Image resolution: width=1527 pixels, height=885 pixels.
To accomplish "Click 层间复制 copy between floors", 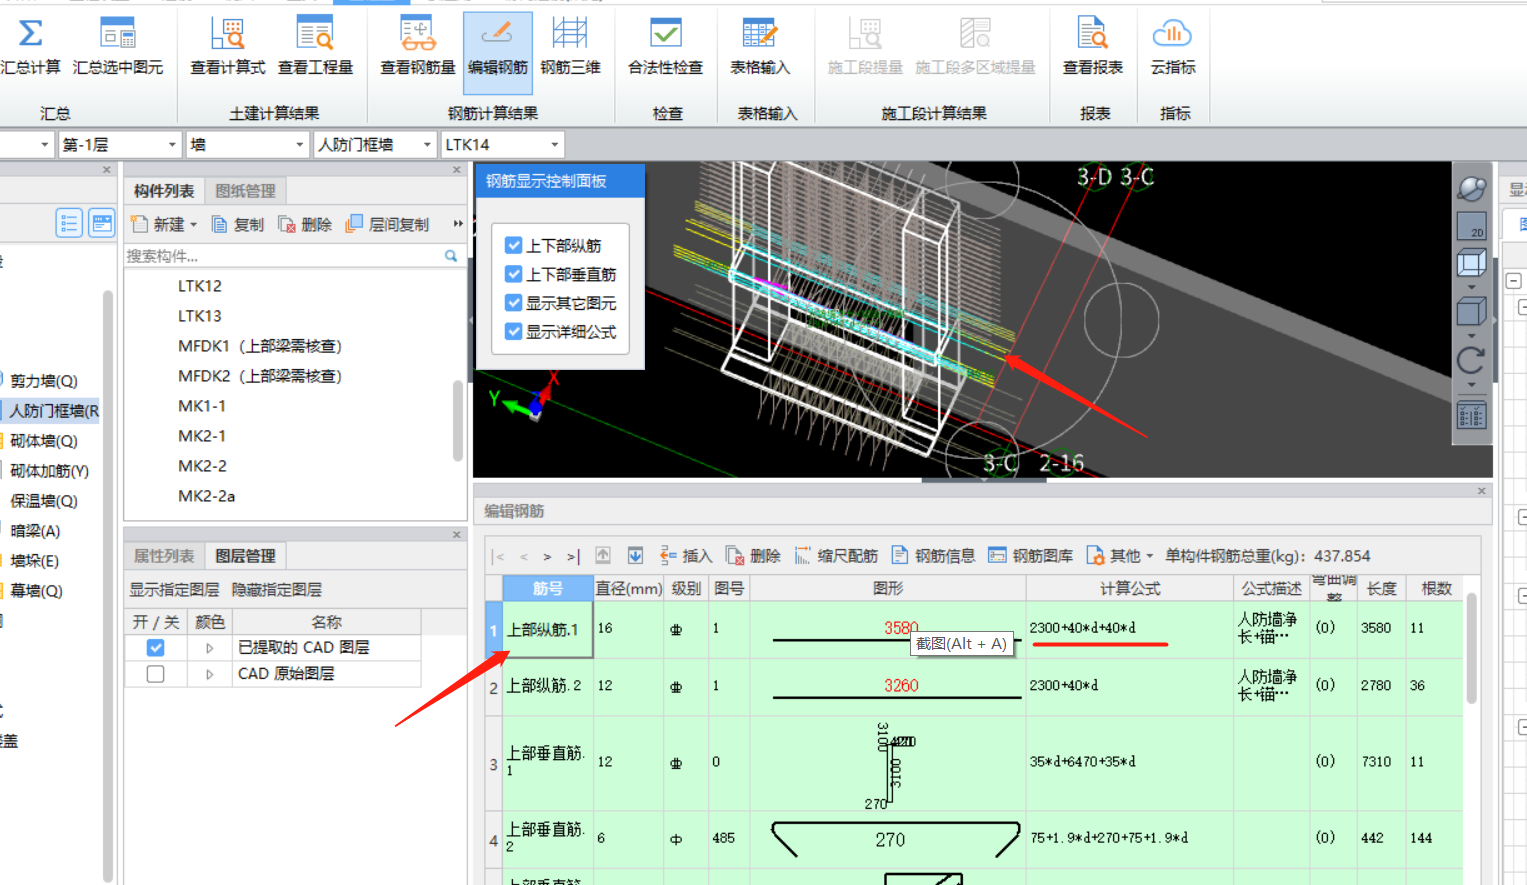I will coord(387,224).
